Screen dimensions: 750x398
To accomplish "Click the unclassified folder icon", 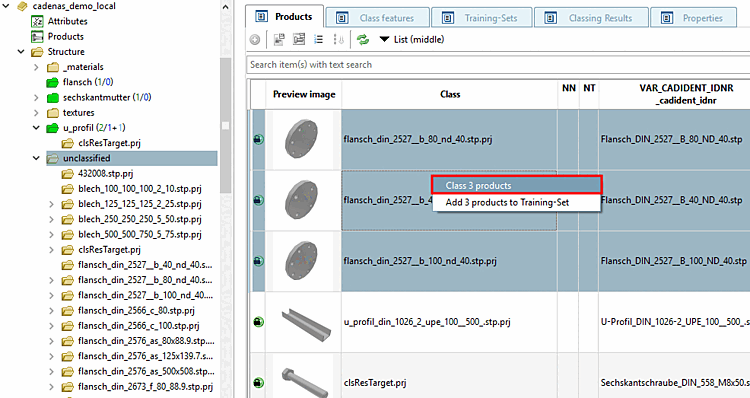I will click(52, 158).
